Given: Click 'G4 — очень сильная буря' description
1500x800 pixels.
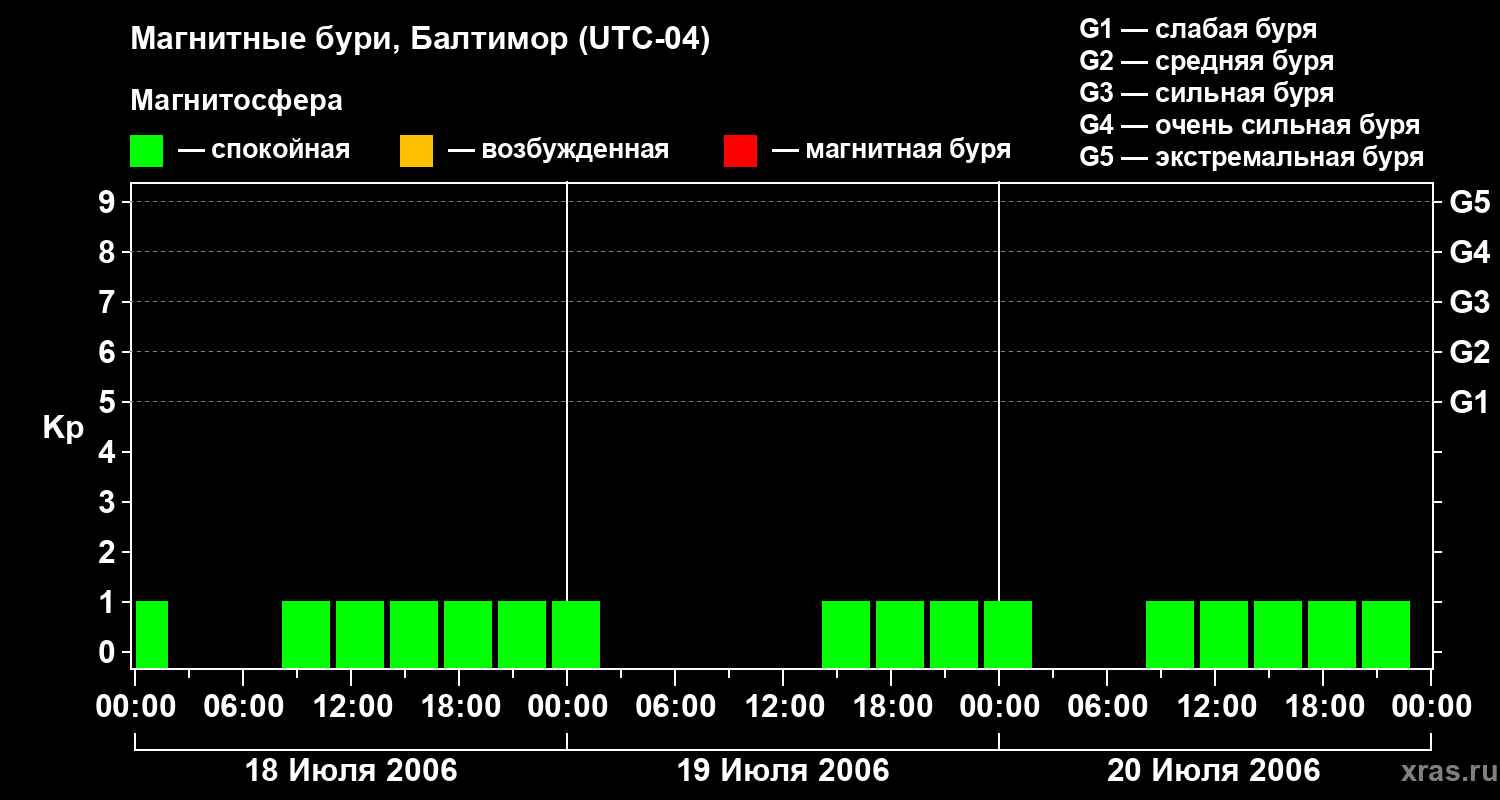Looking at the screenshot, I should (1250, 125).
